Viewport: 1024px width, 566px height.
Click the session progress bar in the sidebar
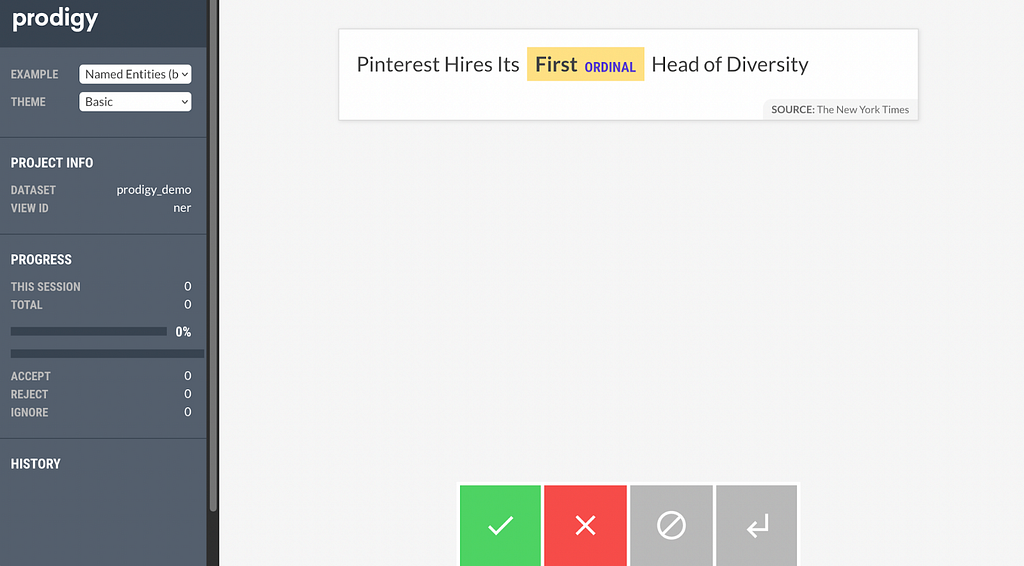89,331
